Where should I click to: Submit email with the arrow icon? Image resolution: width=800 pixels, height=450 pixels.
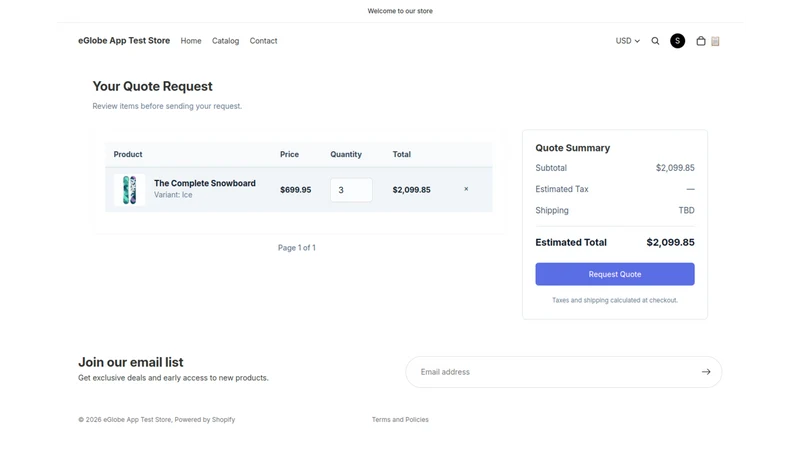click(706, 372)
